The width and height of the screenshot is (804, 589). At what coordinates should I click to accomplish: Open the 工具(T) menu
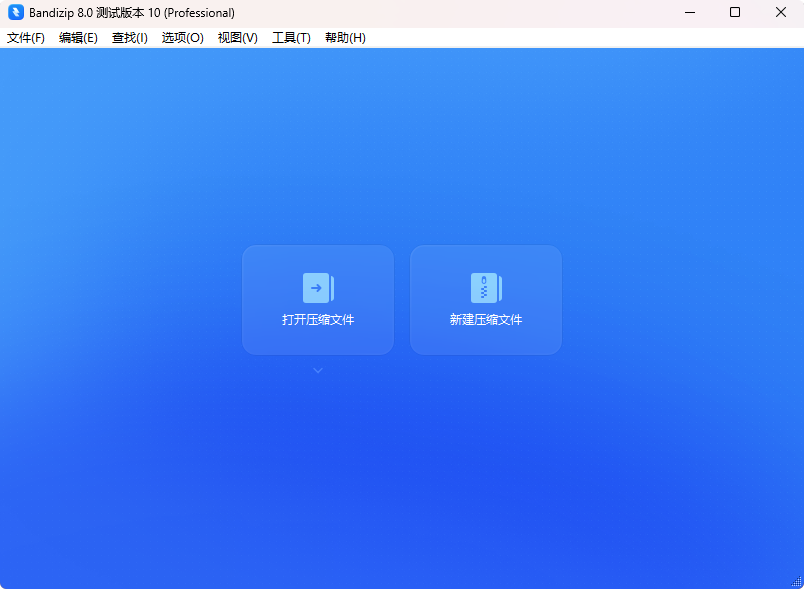coord(291,38)
